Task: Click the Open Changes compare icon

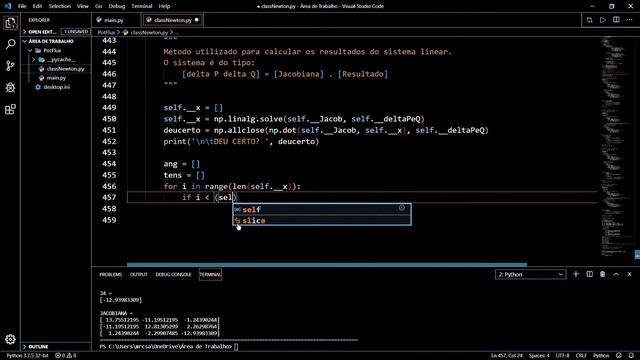Action: [589, 20]
